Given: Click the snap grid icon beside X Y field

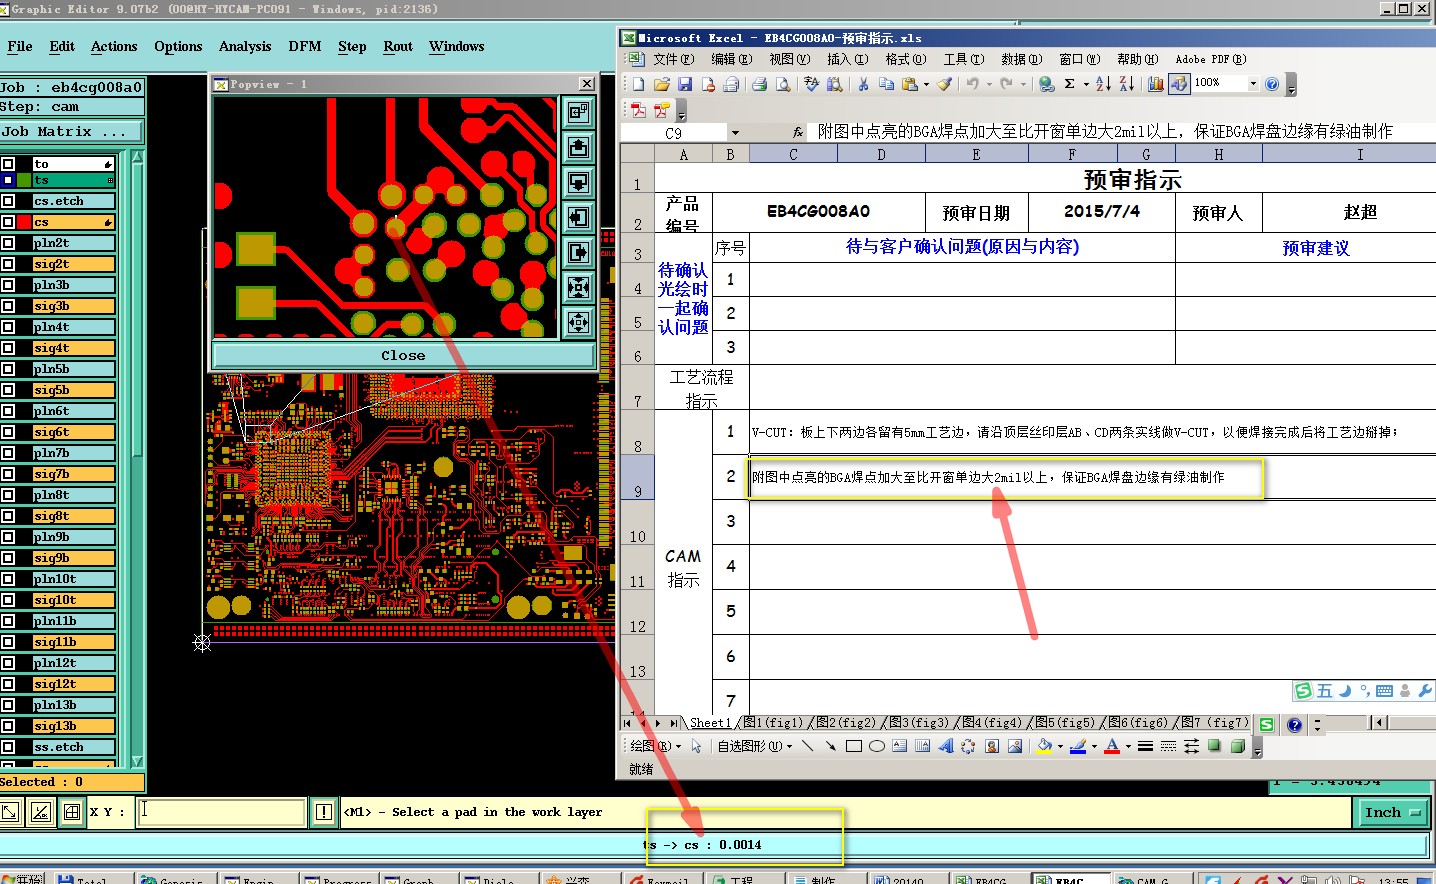Looking at the screenshot, I should tap(72, 812).
